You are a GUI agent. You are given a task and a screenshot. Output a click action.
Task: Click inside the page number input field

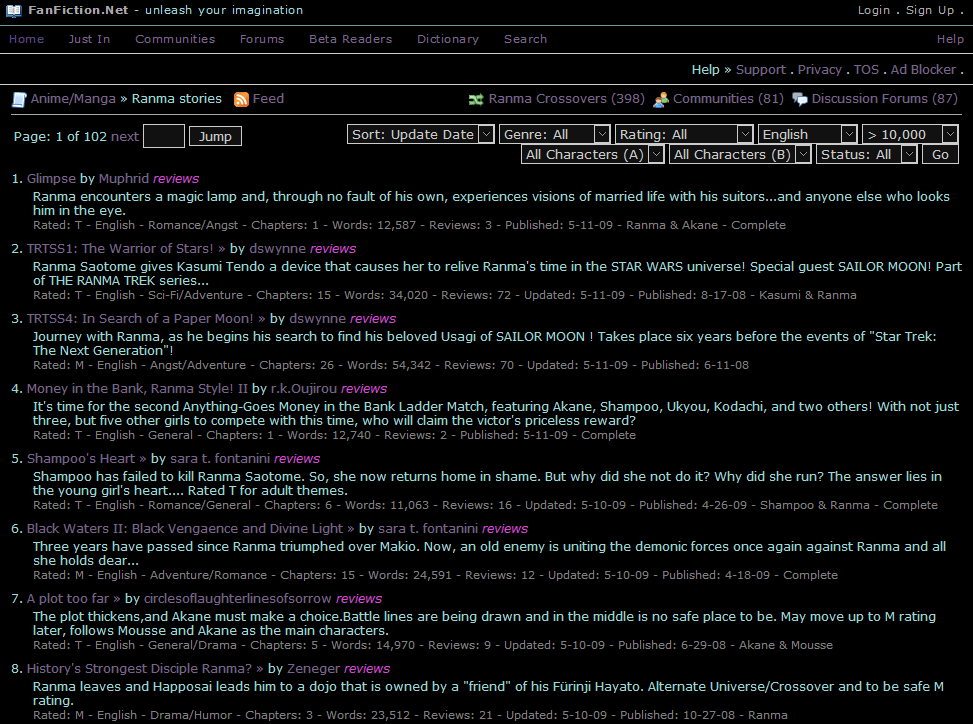click(162, 135)
